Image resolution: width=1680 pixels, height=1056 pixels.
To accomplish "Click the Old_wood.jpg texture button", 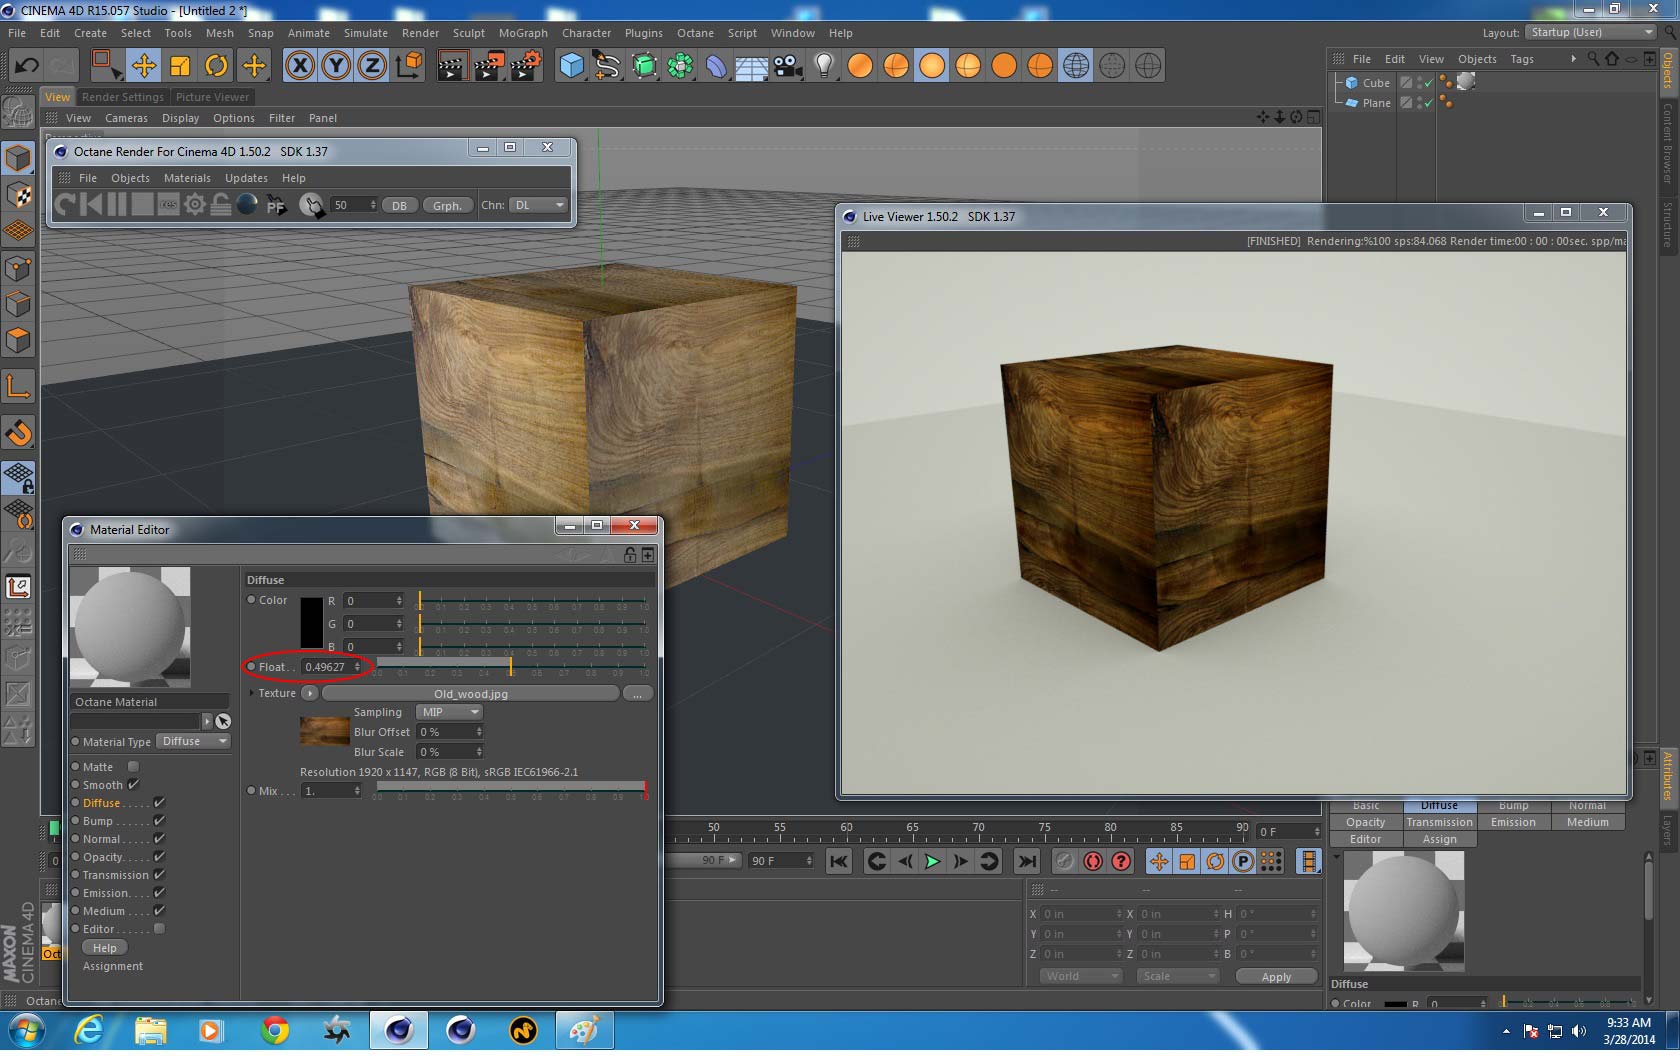I will click(x=470, y=693).
